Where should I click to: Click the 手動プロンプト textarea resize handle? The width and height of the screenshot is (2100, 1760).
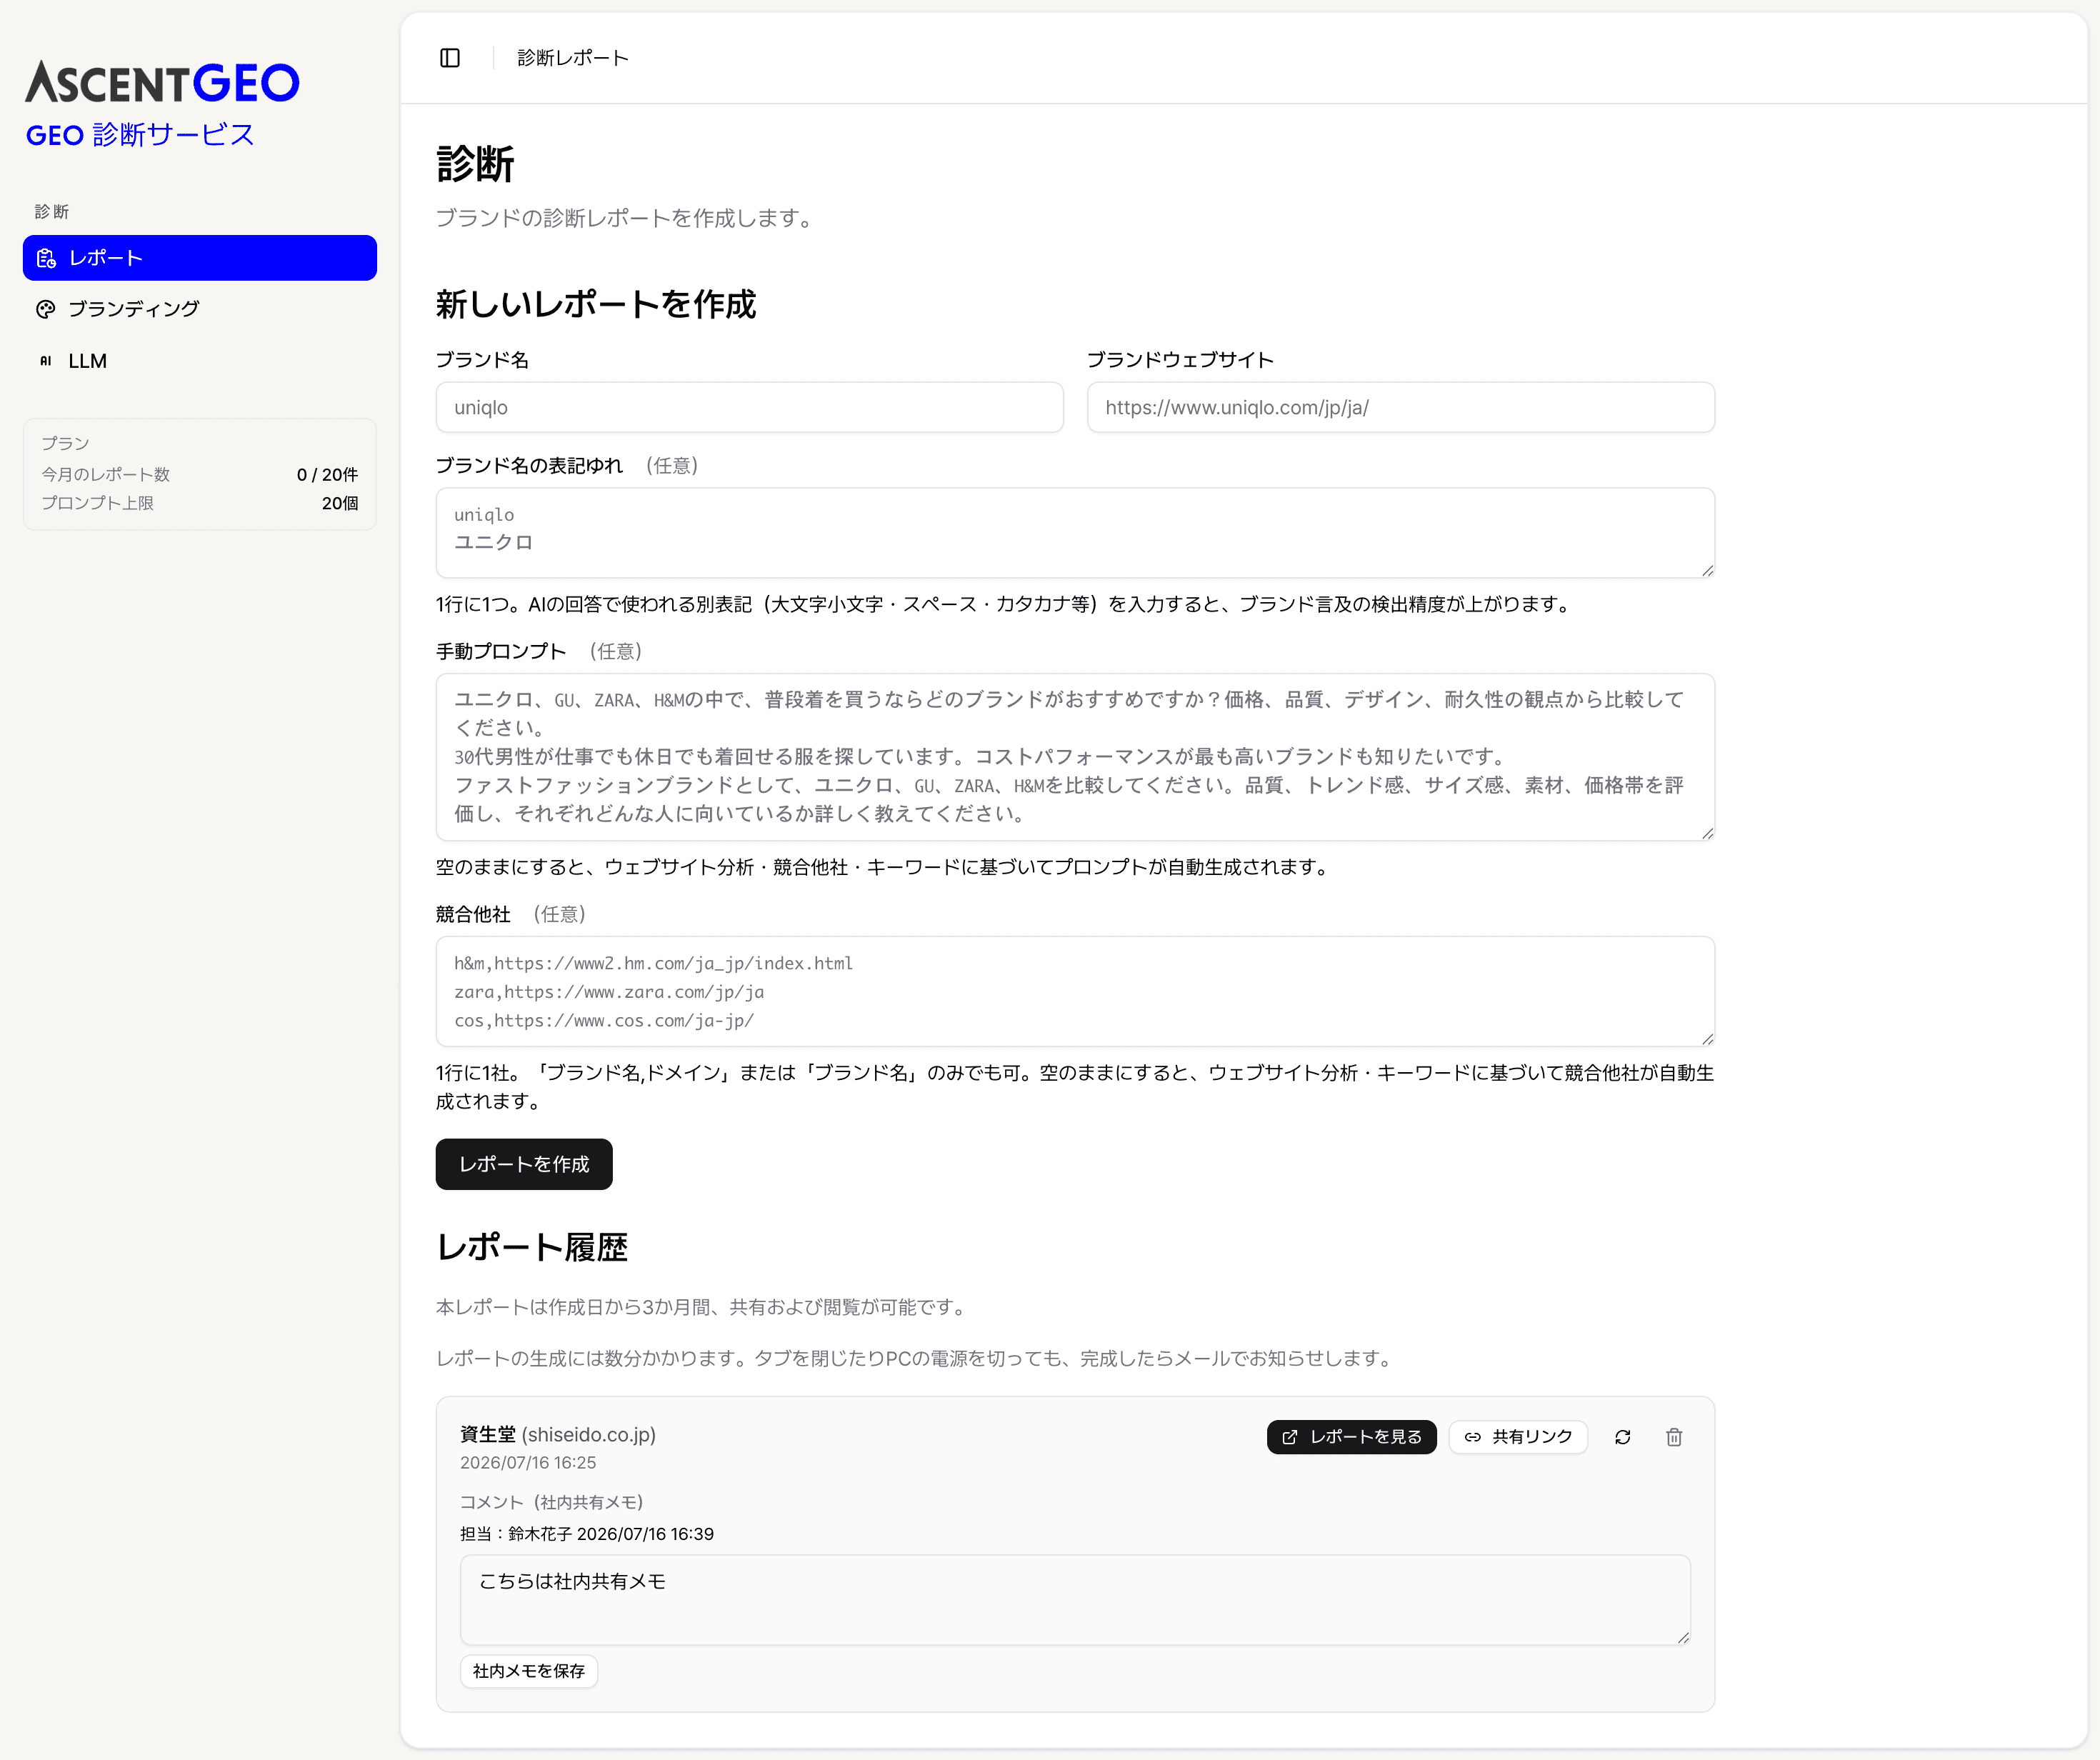[x=1707, y=833]
